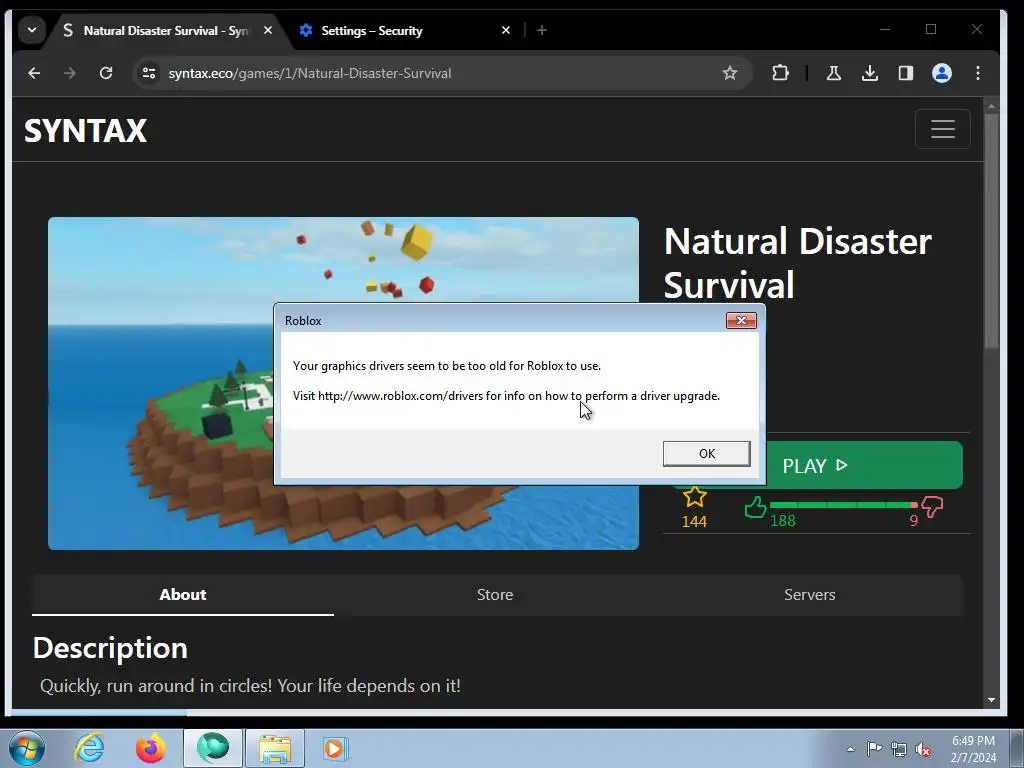Click the game thumbnail image

click(343, 383)
